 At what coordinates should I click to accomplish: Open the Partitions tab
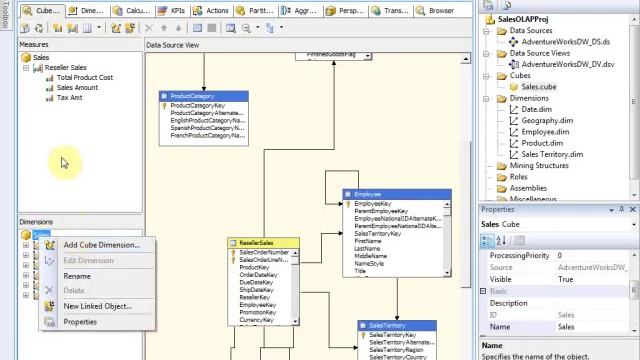tap(255, 11)
